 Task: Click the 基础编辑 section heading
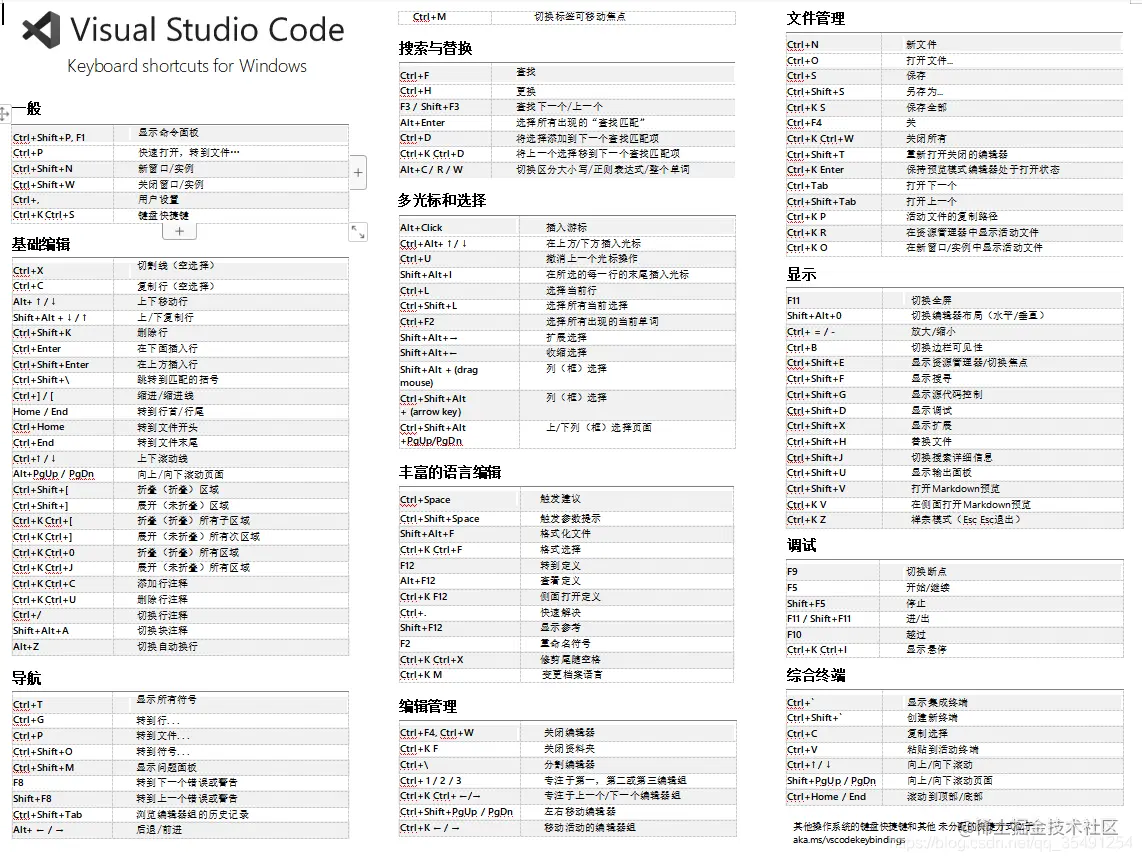point(41,244)
